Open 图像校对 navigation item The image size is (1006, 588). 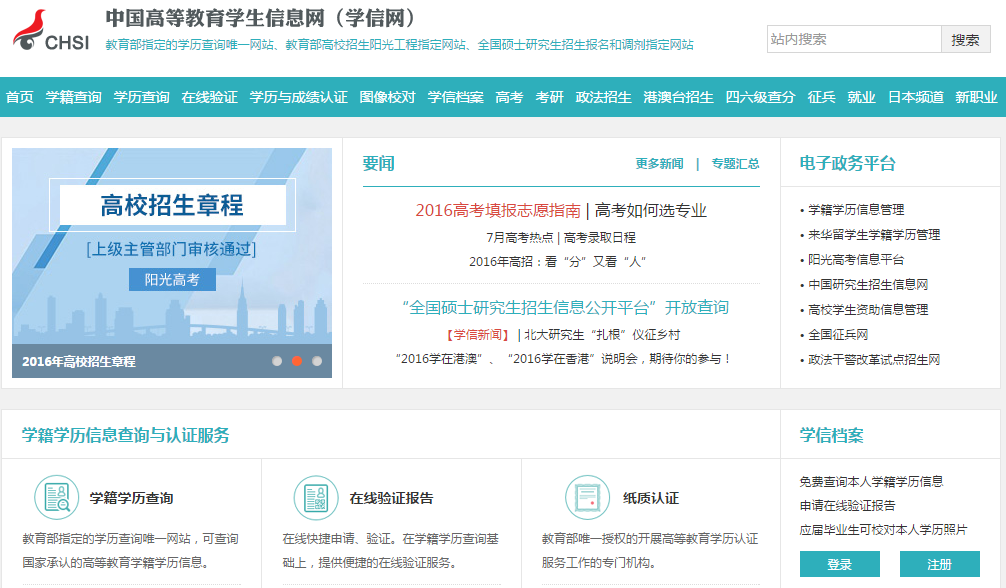388,97
